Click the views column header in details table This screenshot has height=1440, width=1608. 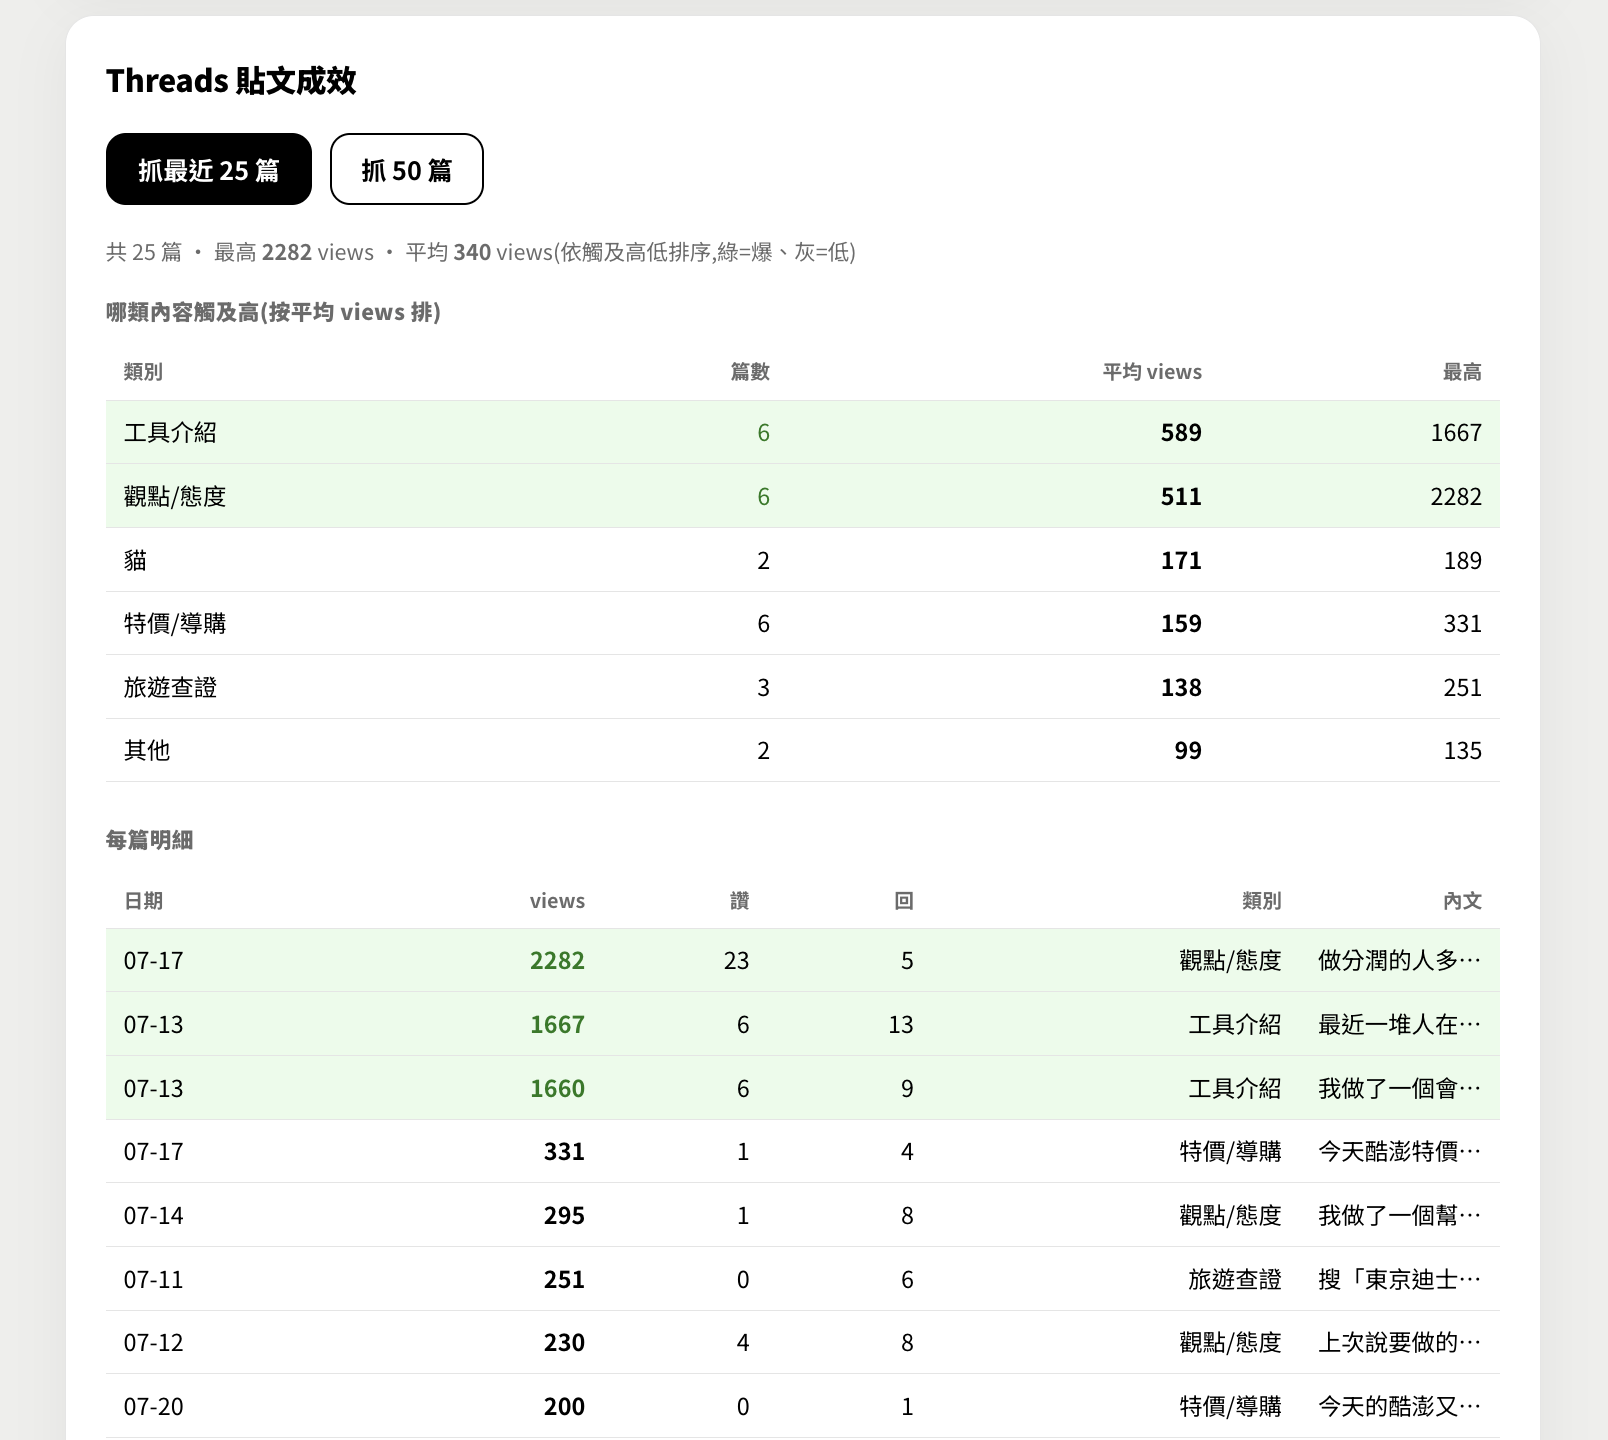tap(557, 901)
